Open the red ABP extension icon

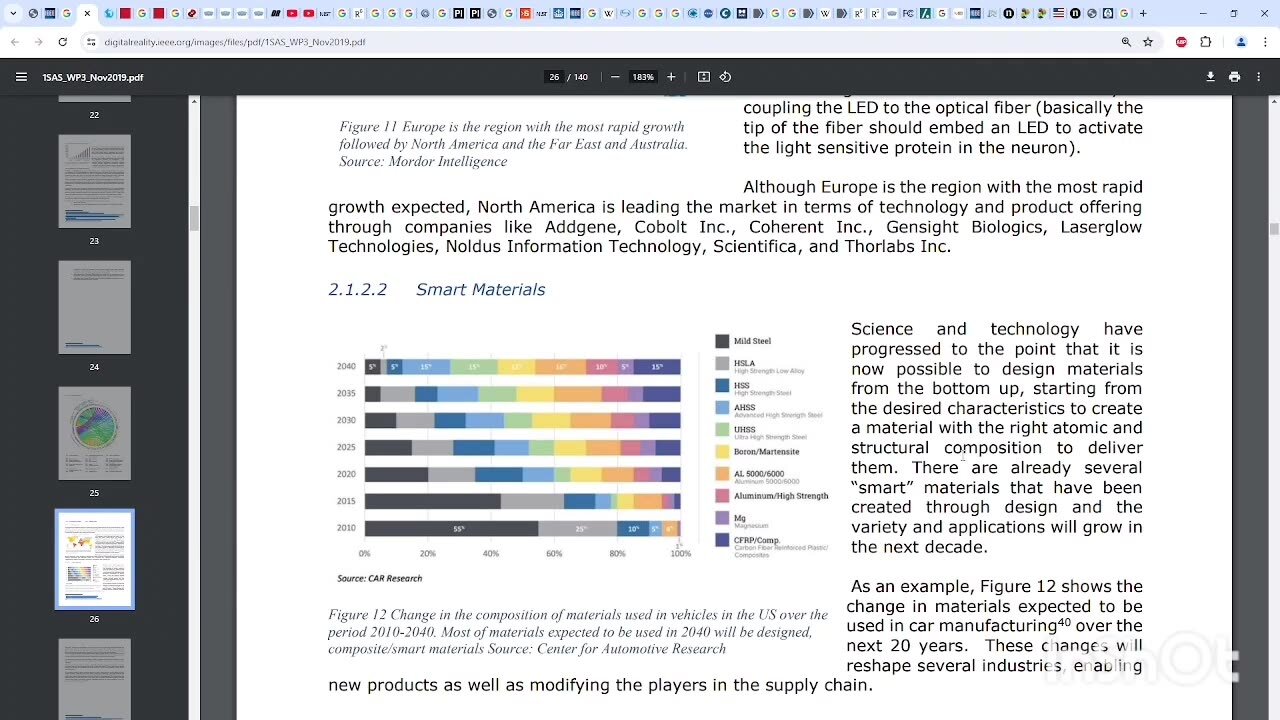point(1181,42)
